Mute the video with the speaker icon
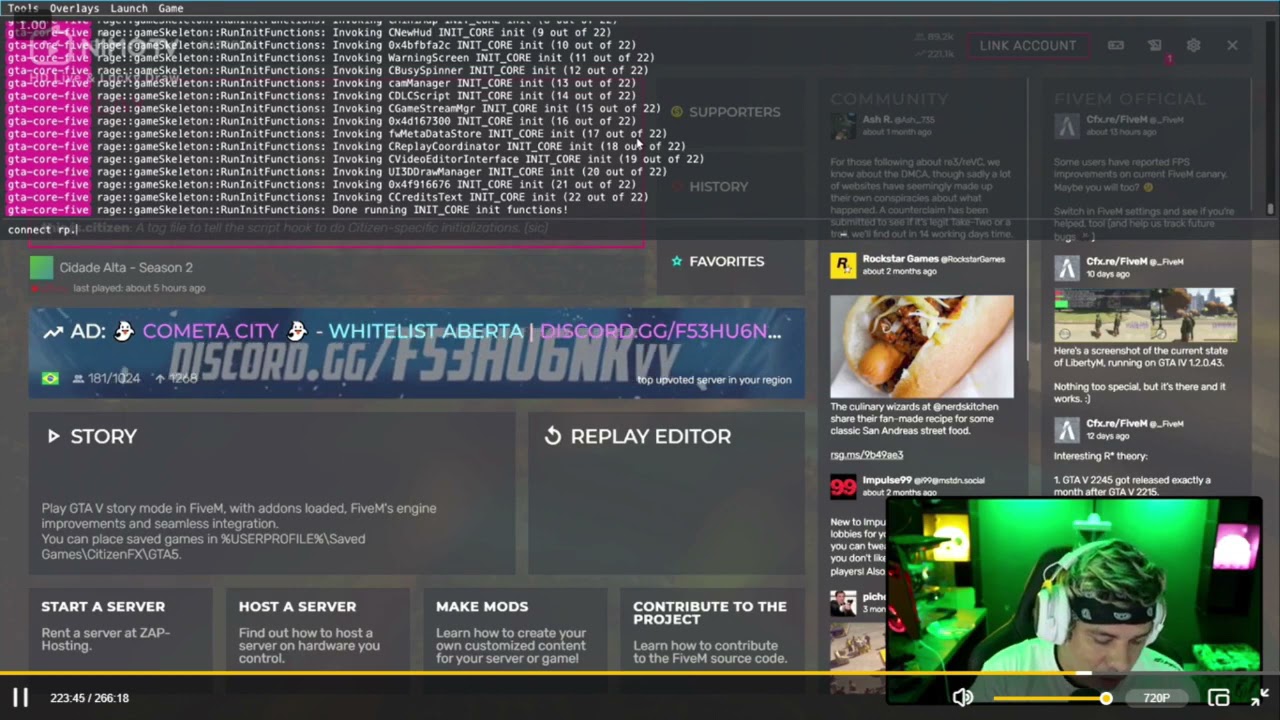The height and width of the screenshot is (720, 1280). (x=962, y=698)
